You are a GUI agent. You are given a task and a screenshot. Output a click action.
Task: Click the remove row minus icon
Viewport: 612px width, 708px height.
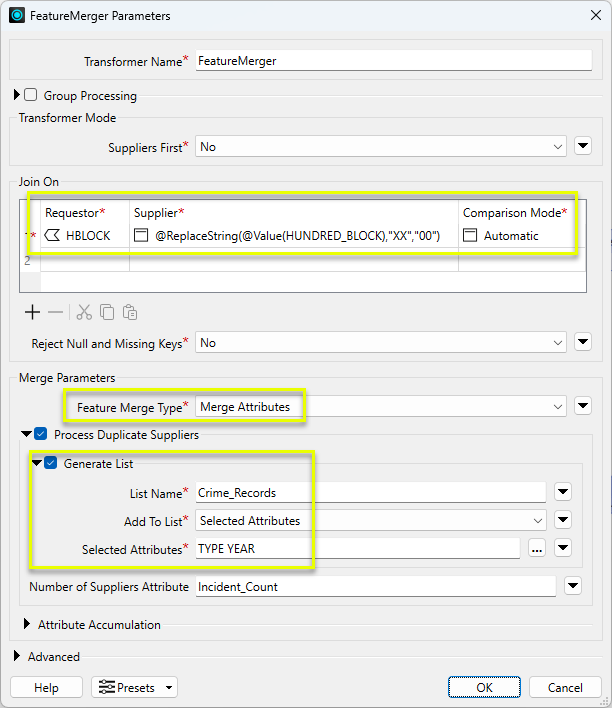56,312
